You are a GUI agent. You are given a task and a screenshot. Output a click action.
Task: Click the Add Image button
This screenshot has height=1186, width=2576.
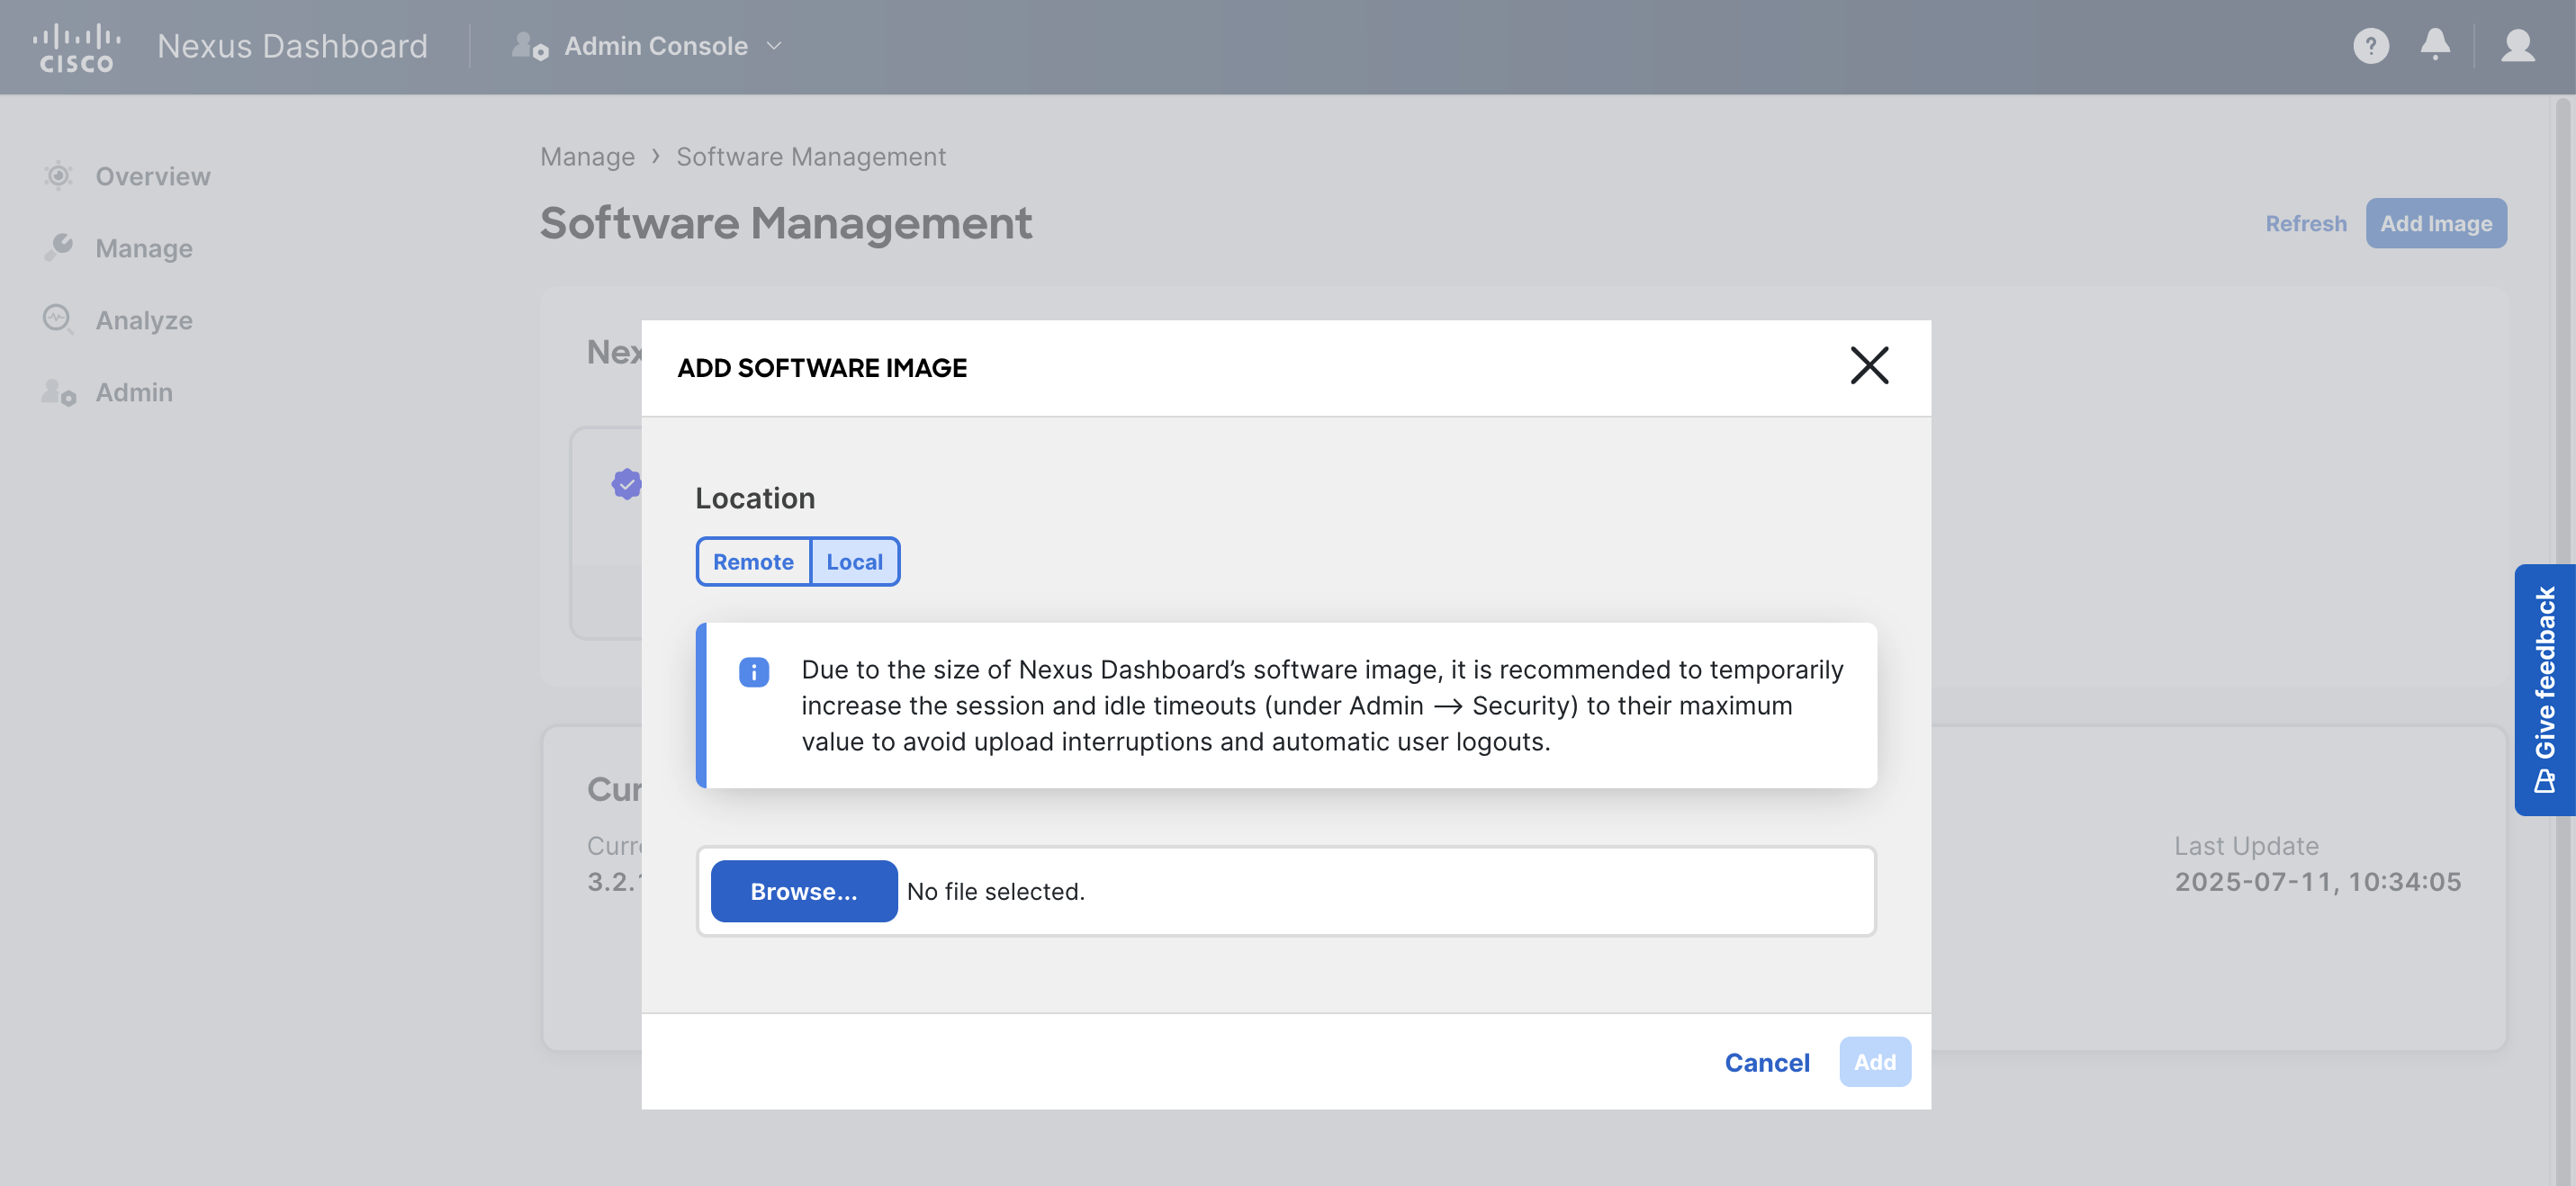pos(2435,223)
